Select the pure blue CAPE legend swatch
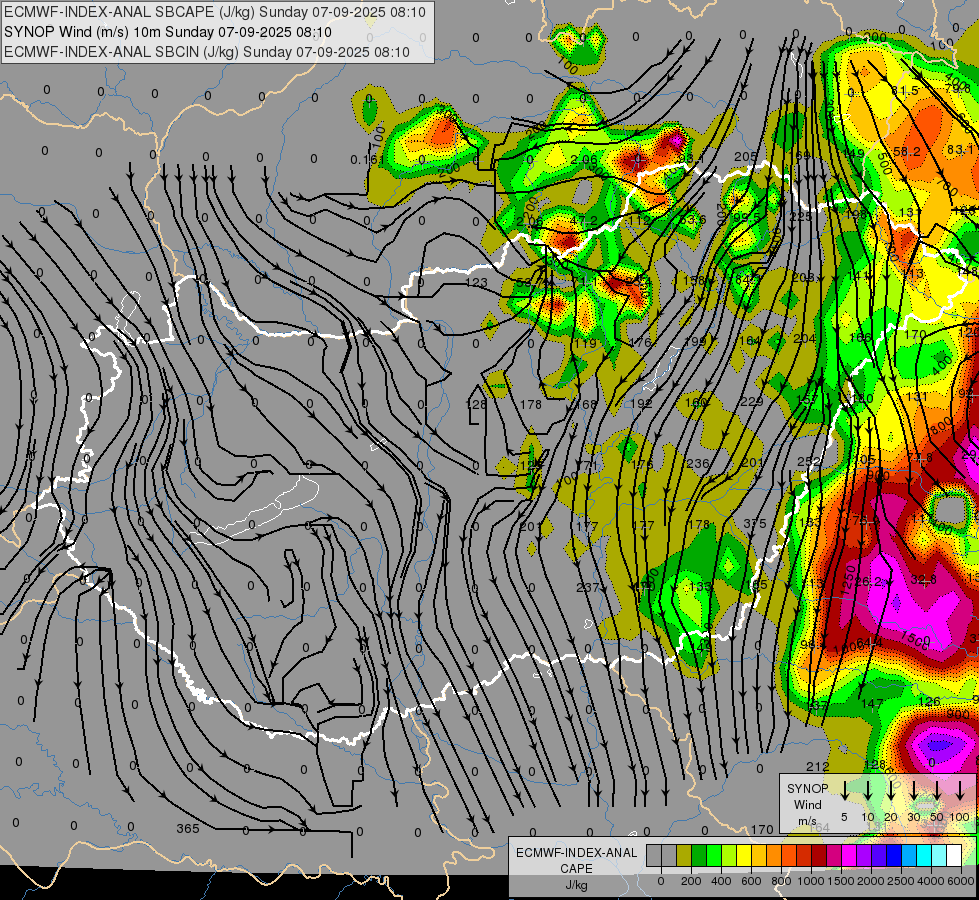The height and width of the screenshot is (900, 979). 893,856
